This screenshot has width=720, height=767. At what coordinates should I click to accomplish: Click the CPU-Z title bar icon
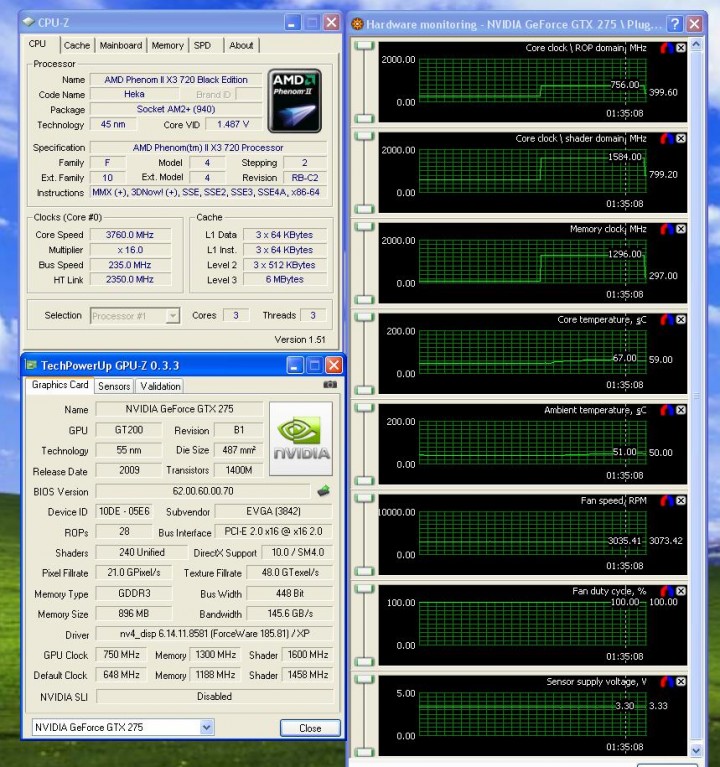coord(29,22)
